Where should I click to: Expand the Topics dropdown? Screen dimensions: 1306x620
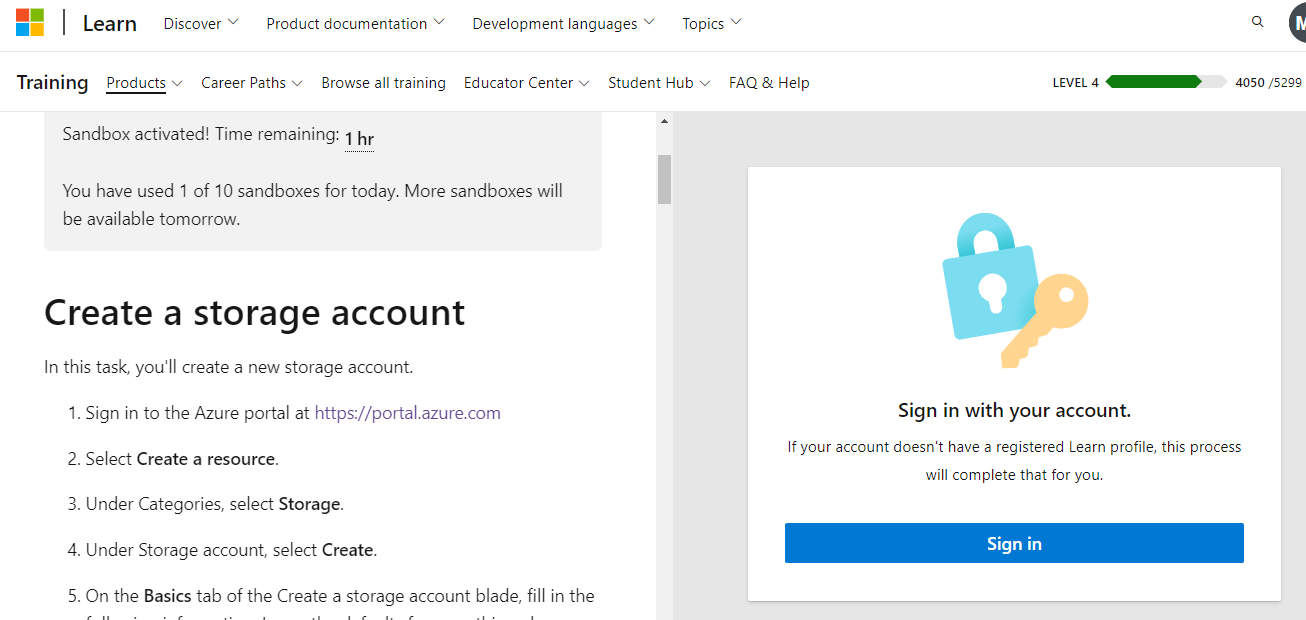tap(712, 23)
